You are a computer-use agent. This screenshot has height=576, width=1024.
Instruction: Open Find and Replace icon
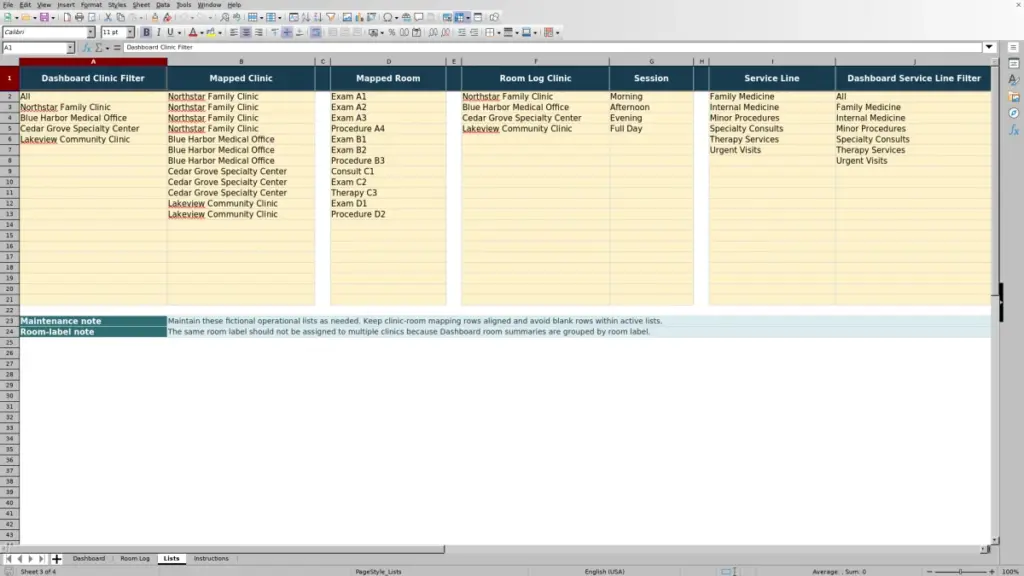pyautogui.click(x=225, y=18)
